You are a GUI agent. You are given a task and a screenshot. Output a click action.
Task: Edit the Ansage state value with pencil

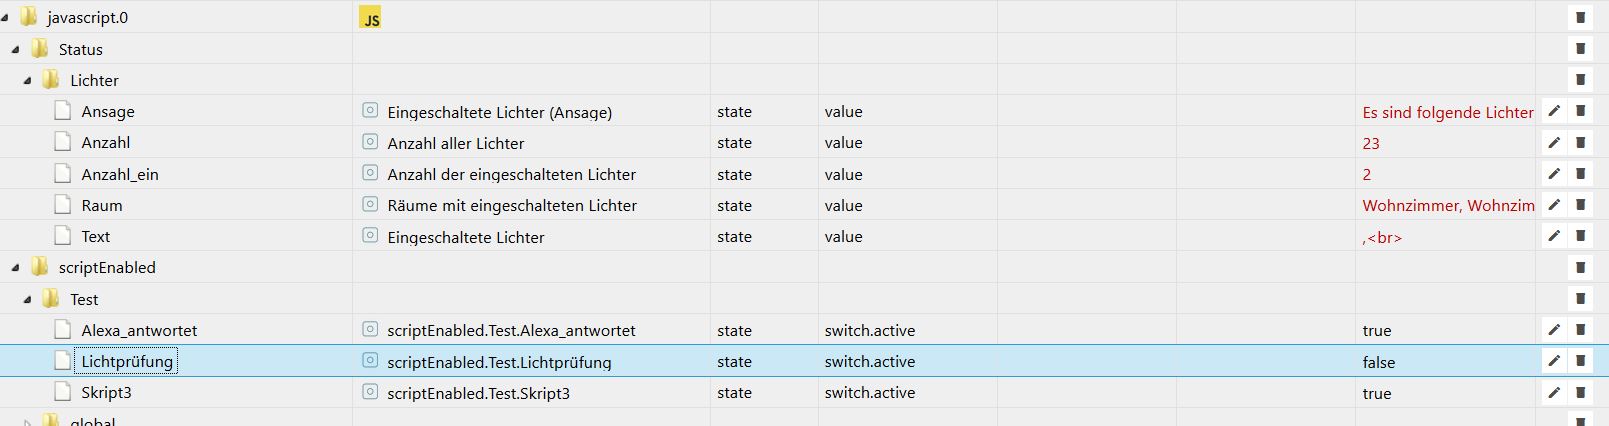tap(1553, 112)
